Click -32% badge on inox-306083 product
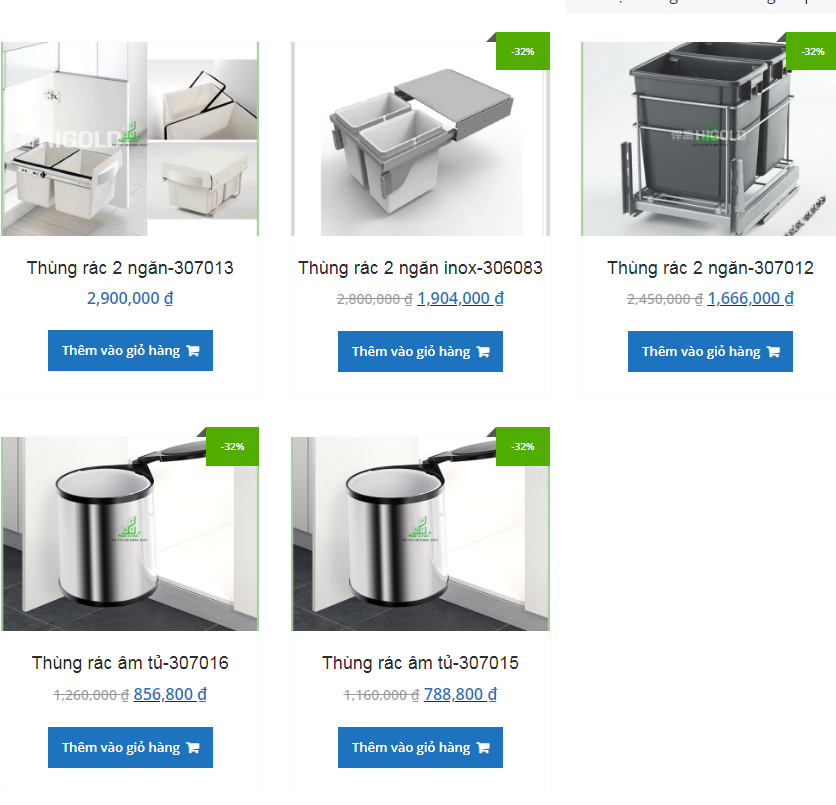The image size is (836, 805). 522,51
